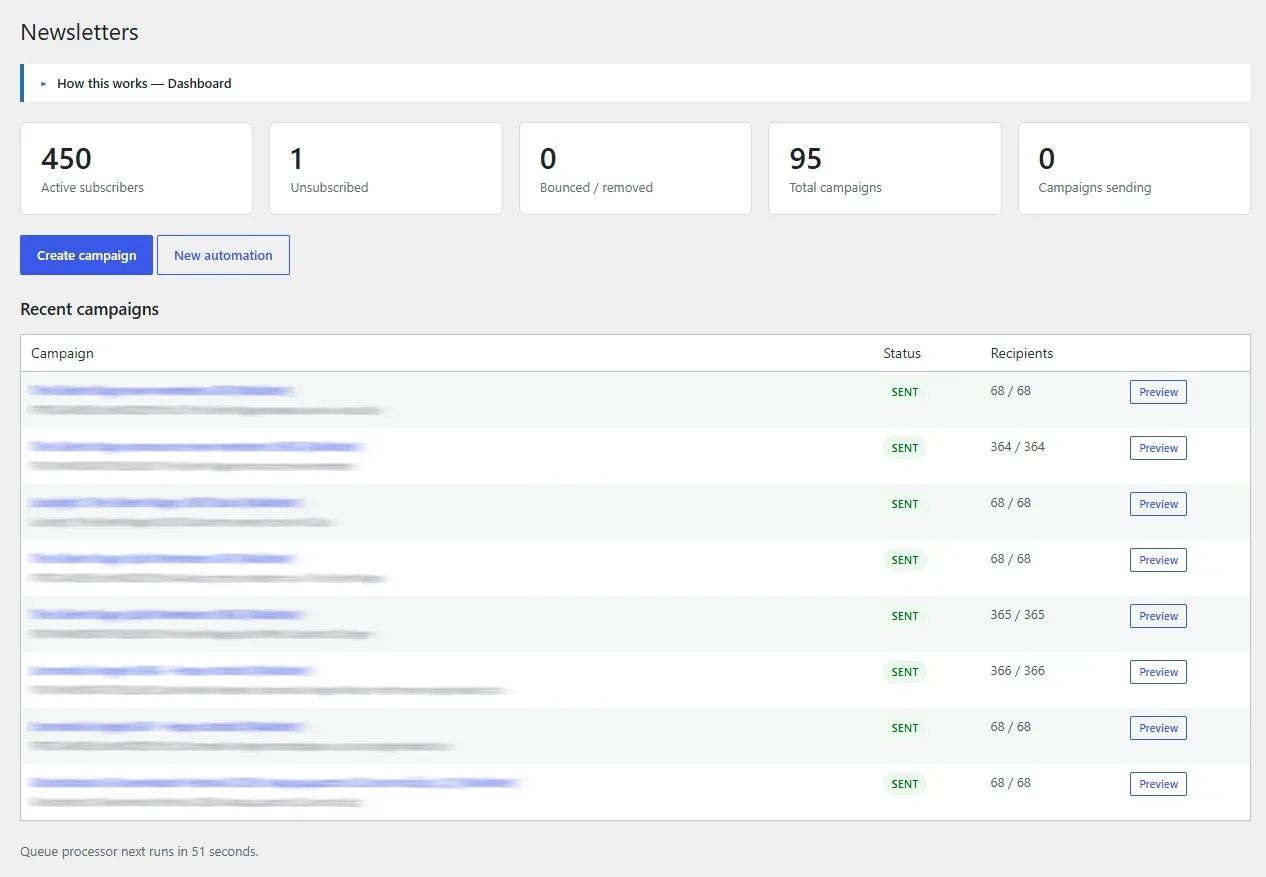
Task: Click the SENT badge of 366 / 366 row
Action: click(905, 672)
